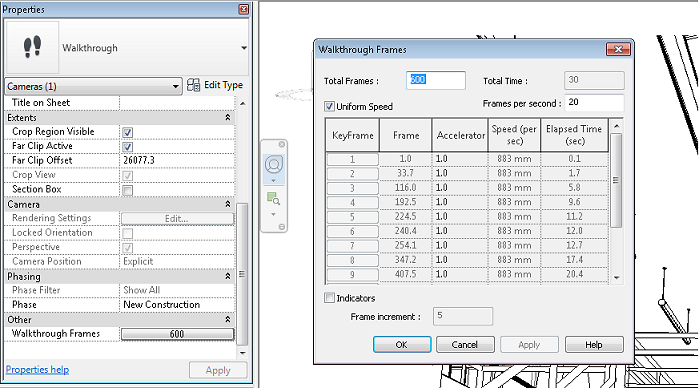Toggle the Indicators checkbox
Screen dimensions: 699x388
pyautogui.click(x=329, y=297)
